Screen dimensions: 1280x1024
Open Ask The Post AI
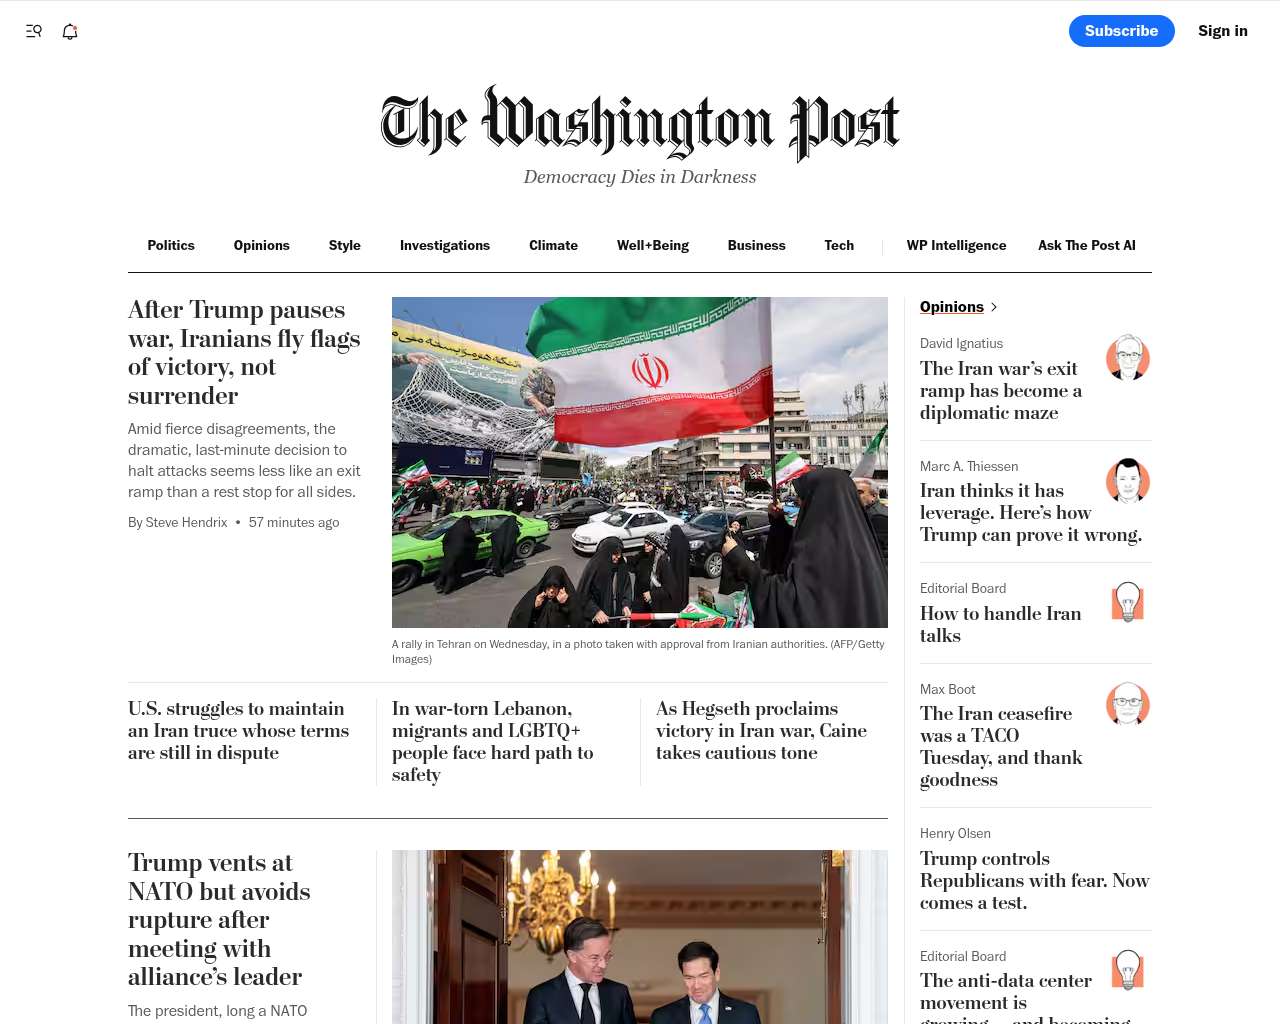[x=1087, y=245]
